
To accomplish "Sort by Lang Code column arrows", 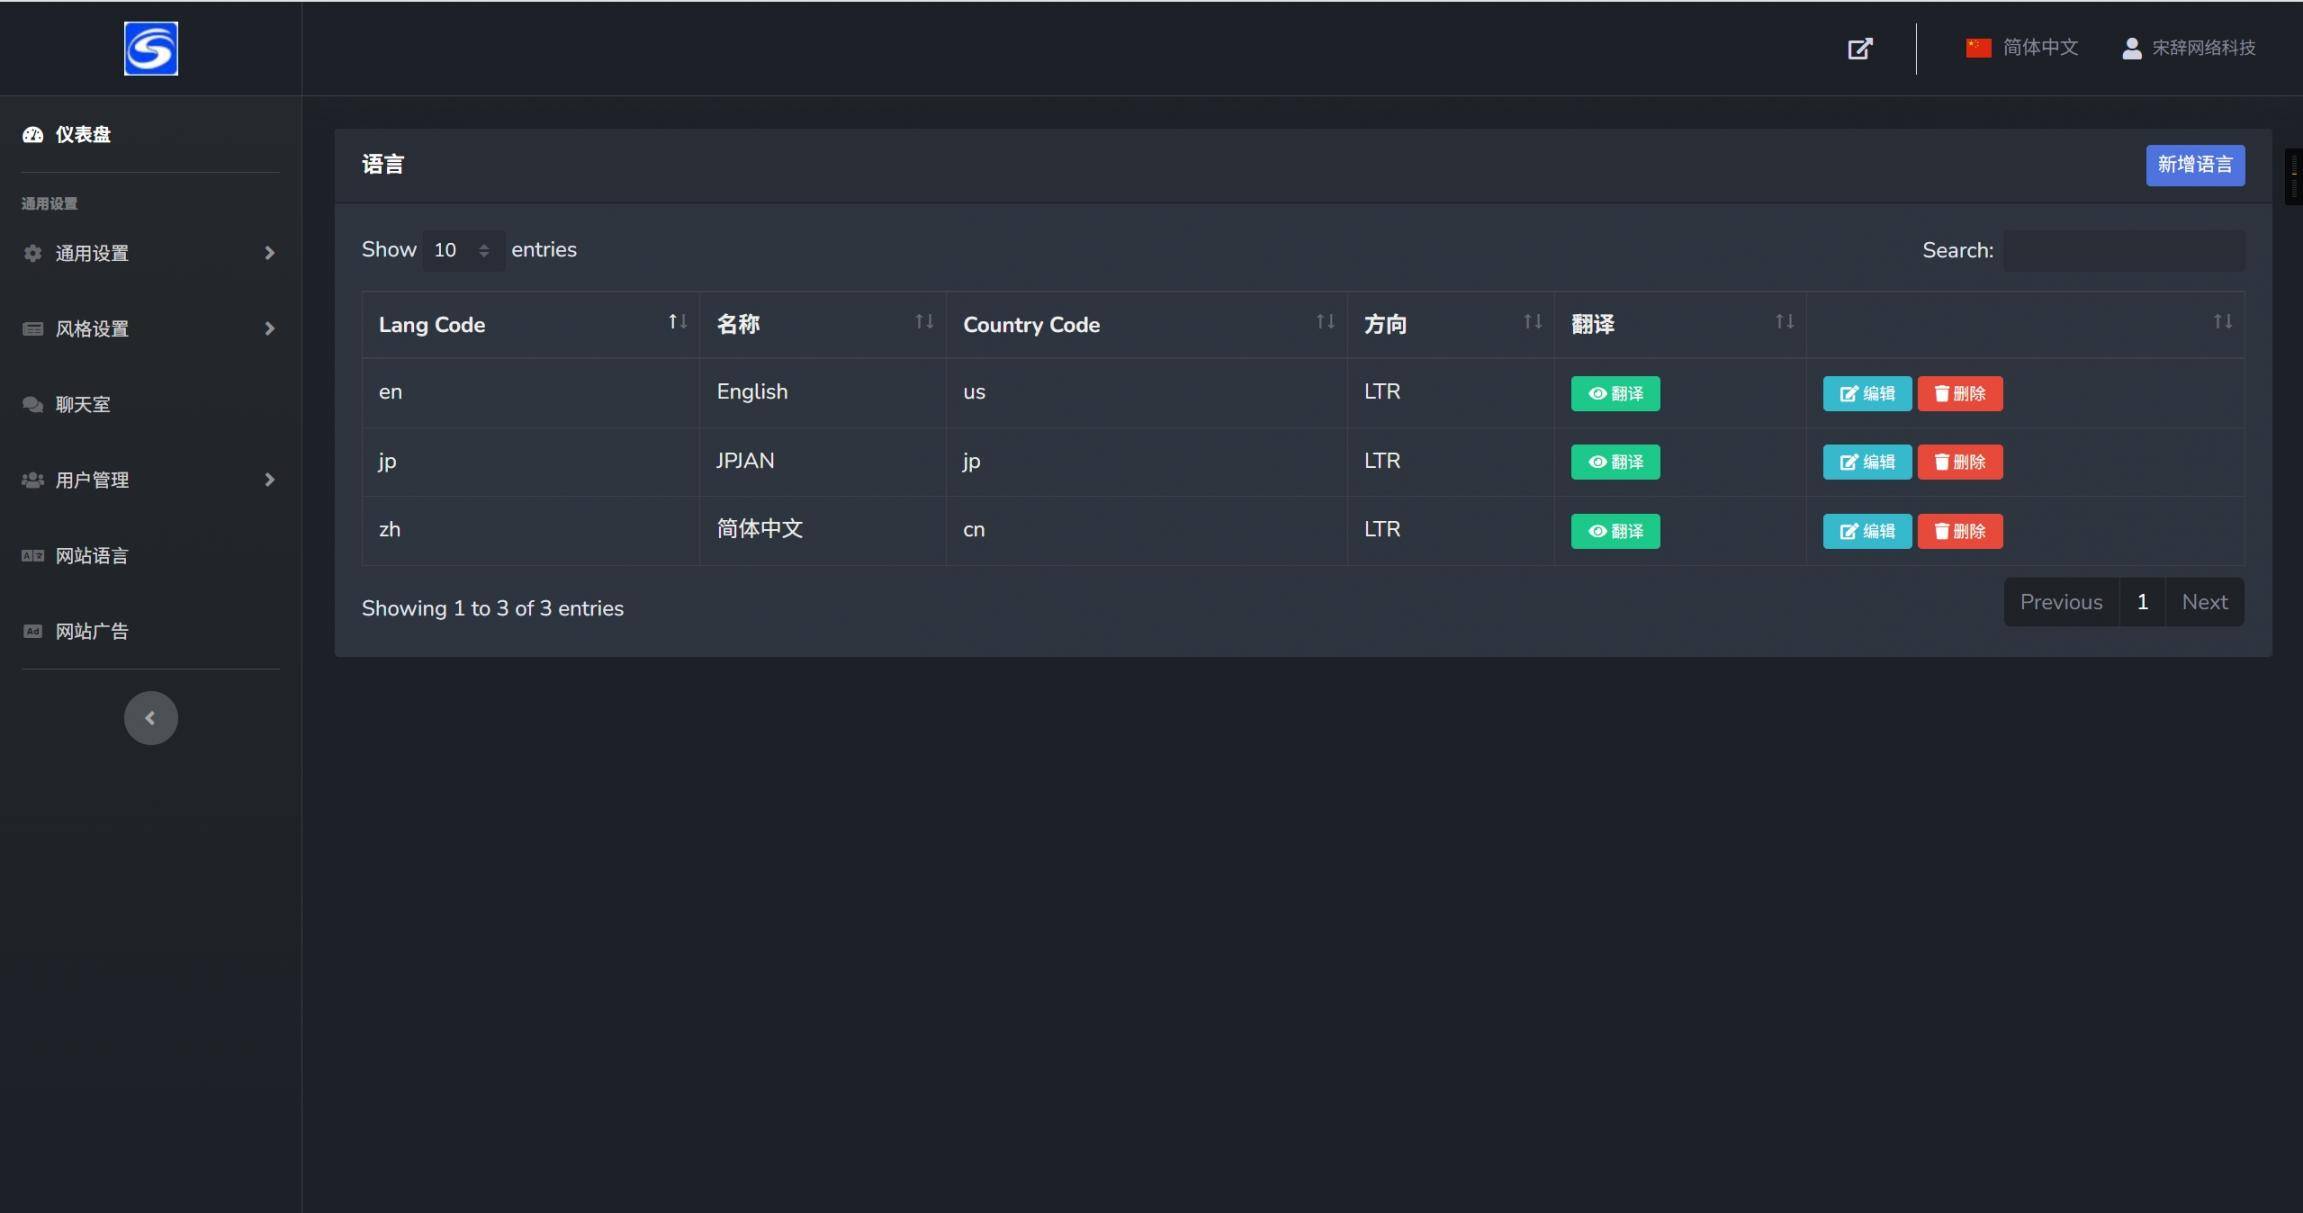I will [x=677, y=322].
